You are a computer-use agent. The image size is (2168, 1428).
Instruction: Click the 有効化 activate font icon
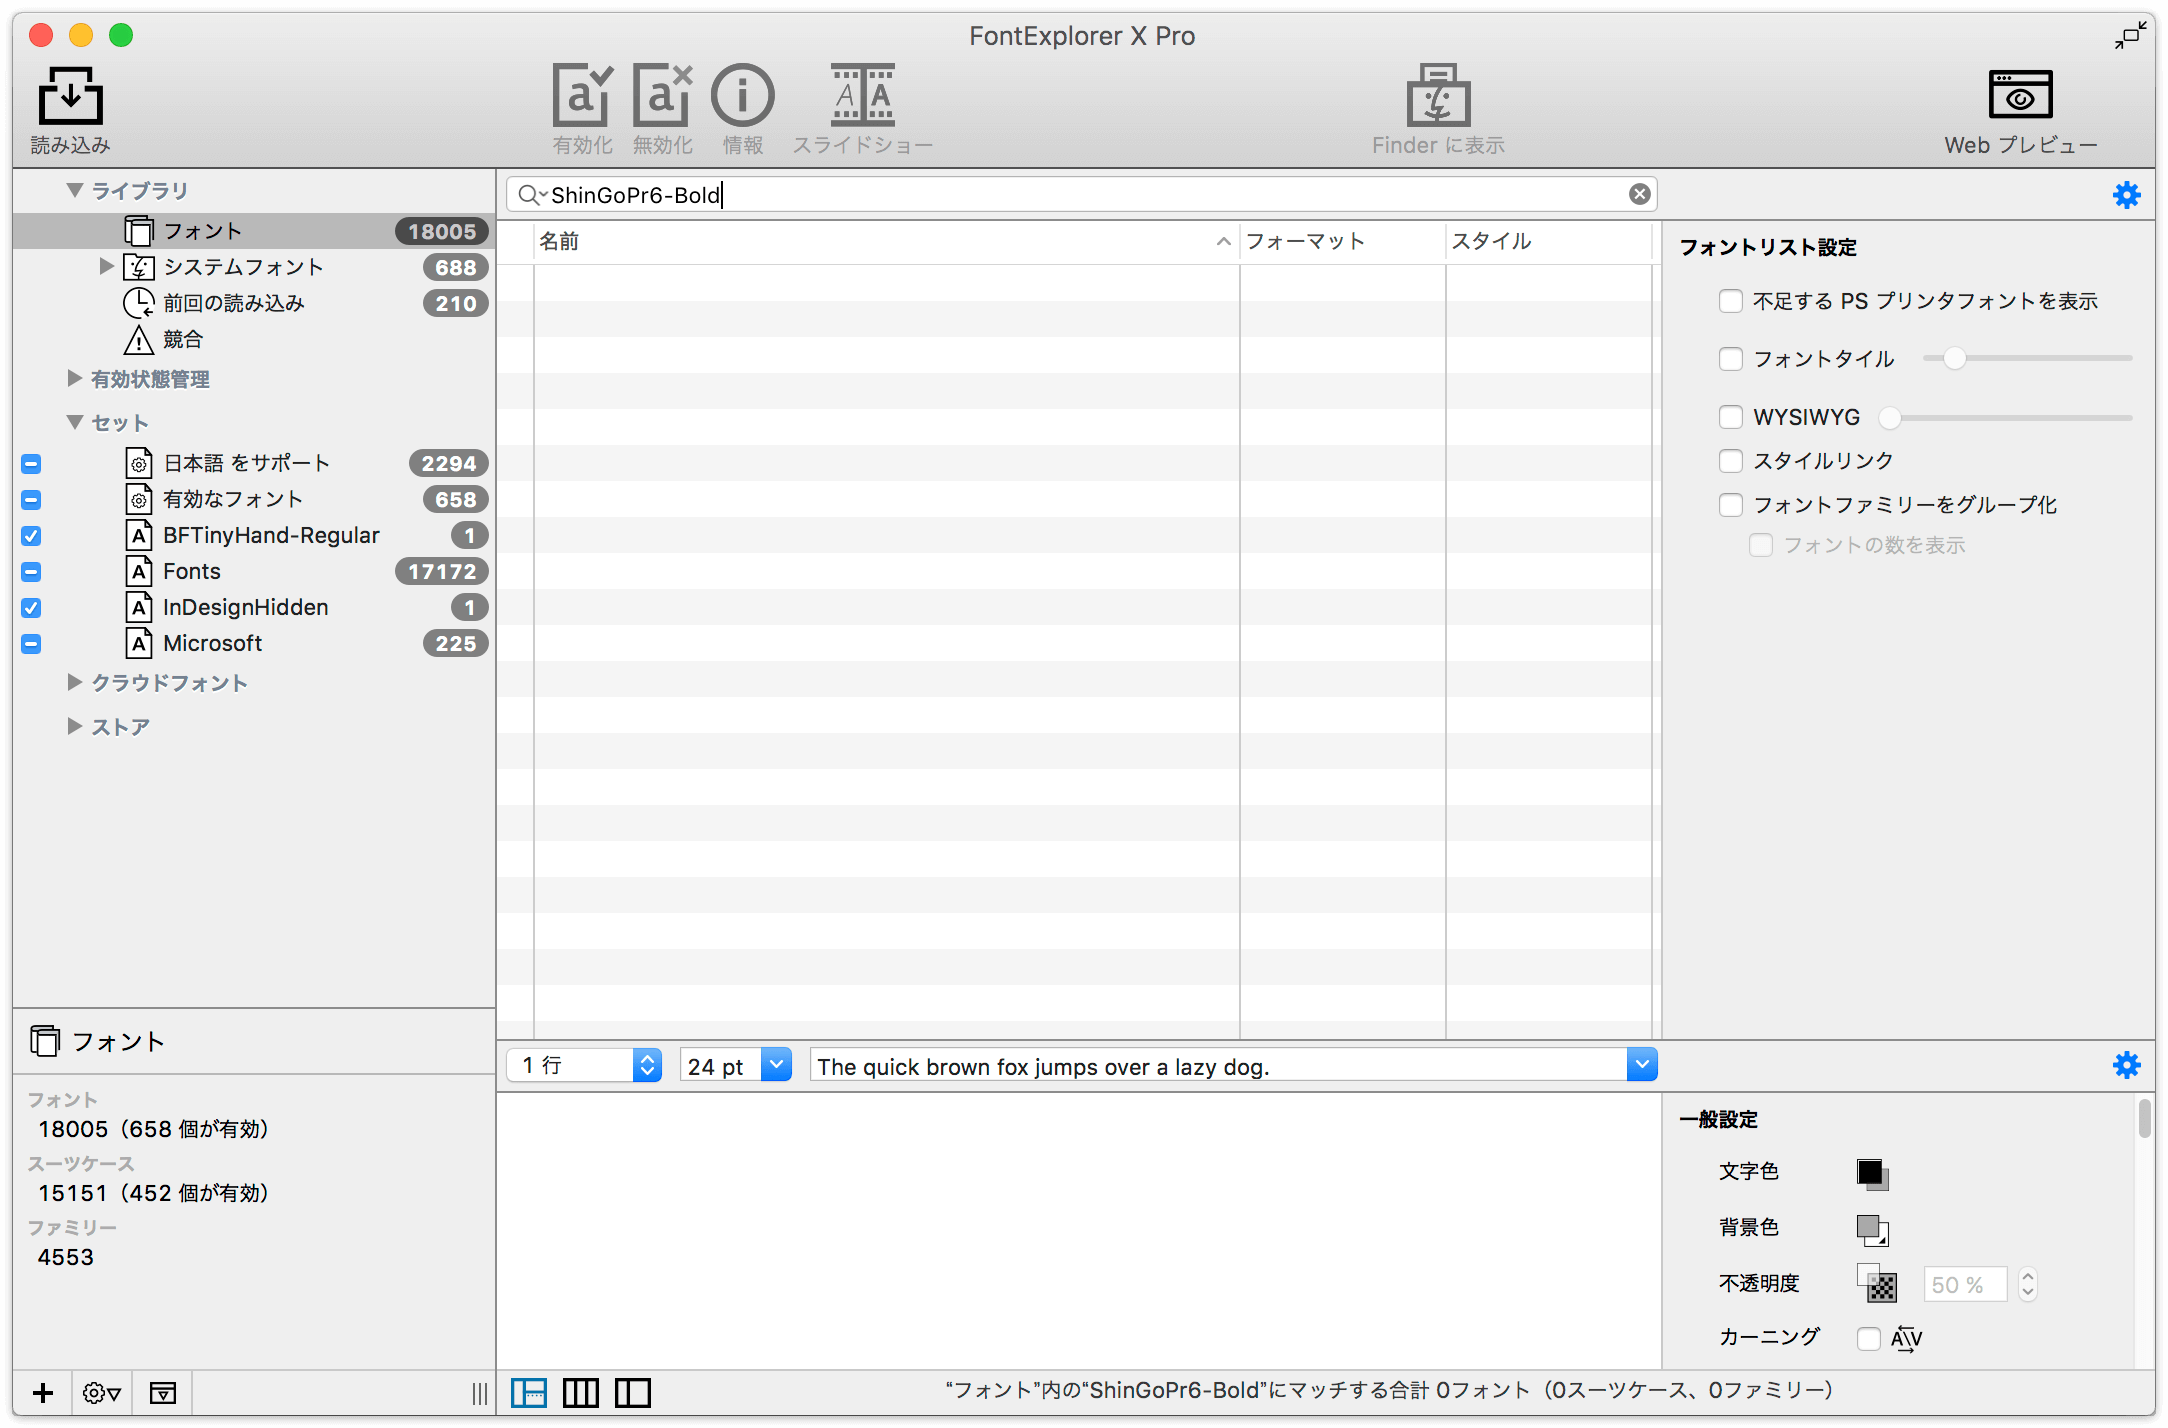coord(582,96)
